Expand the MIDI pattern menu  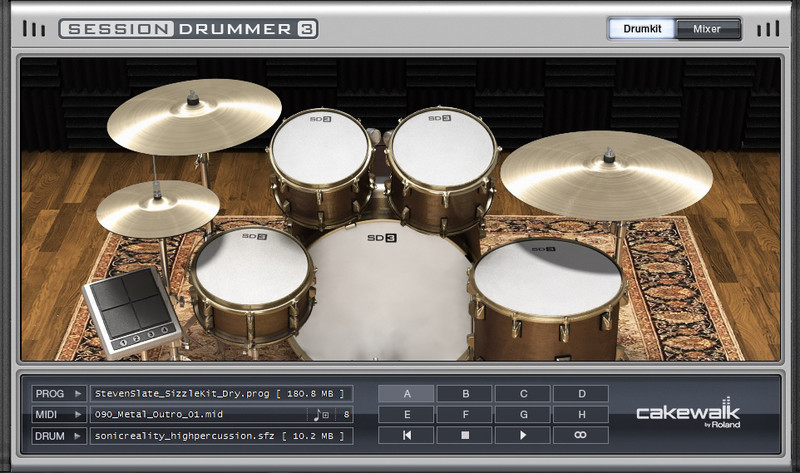(x=58, y=415)
